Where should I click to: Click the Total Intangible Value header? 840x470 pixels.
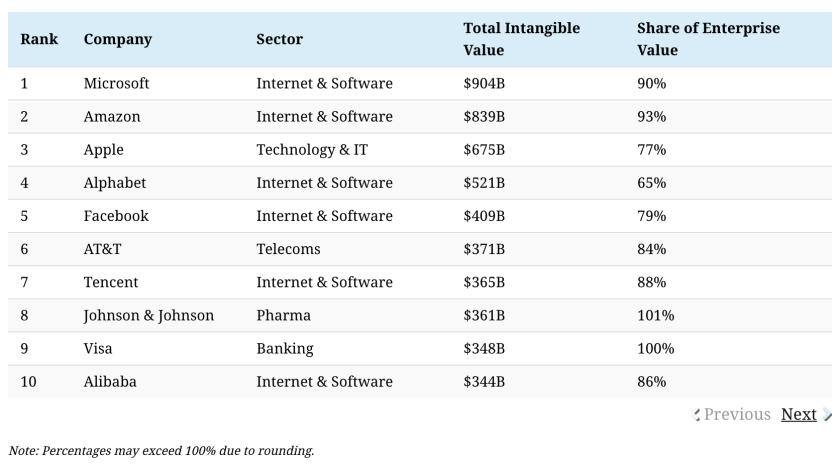point(521,39)
